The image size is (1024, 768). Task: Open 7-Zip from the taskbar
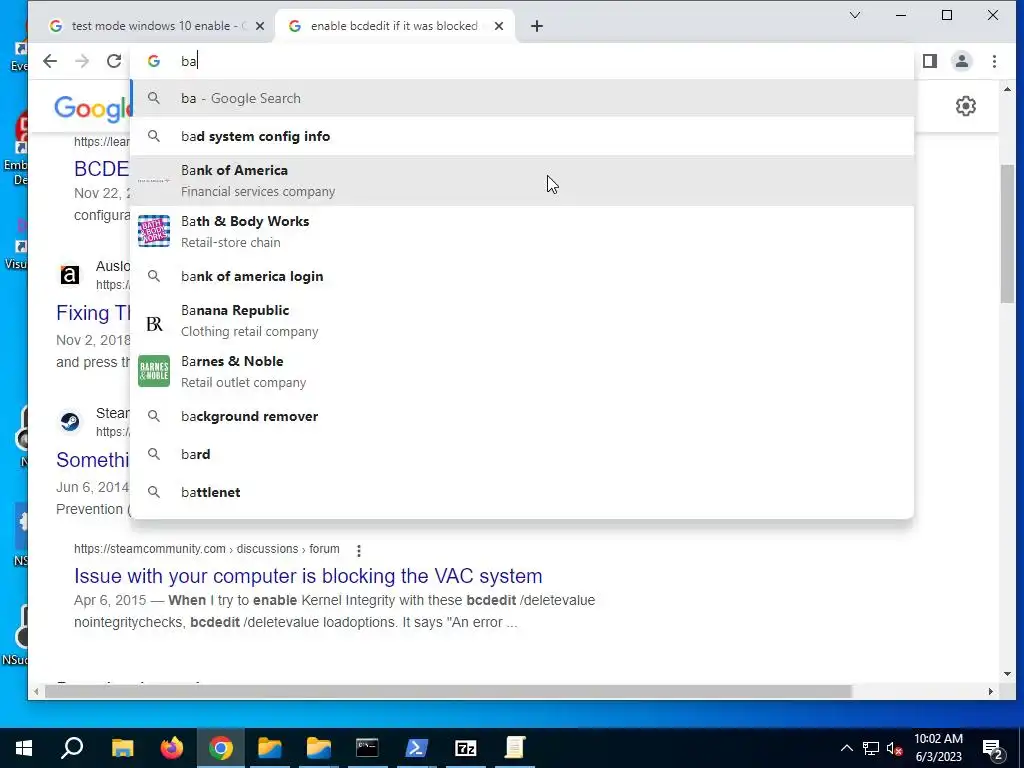pyautogui.click(x=466, y=748)
